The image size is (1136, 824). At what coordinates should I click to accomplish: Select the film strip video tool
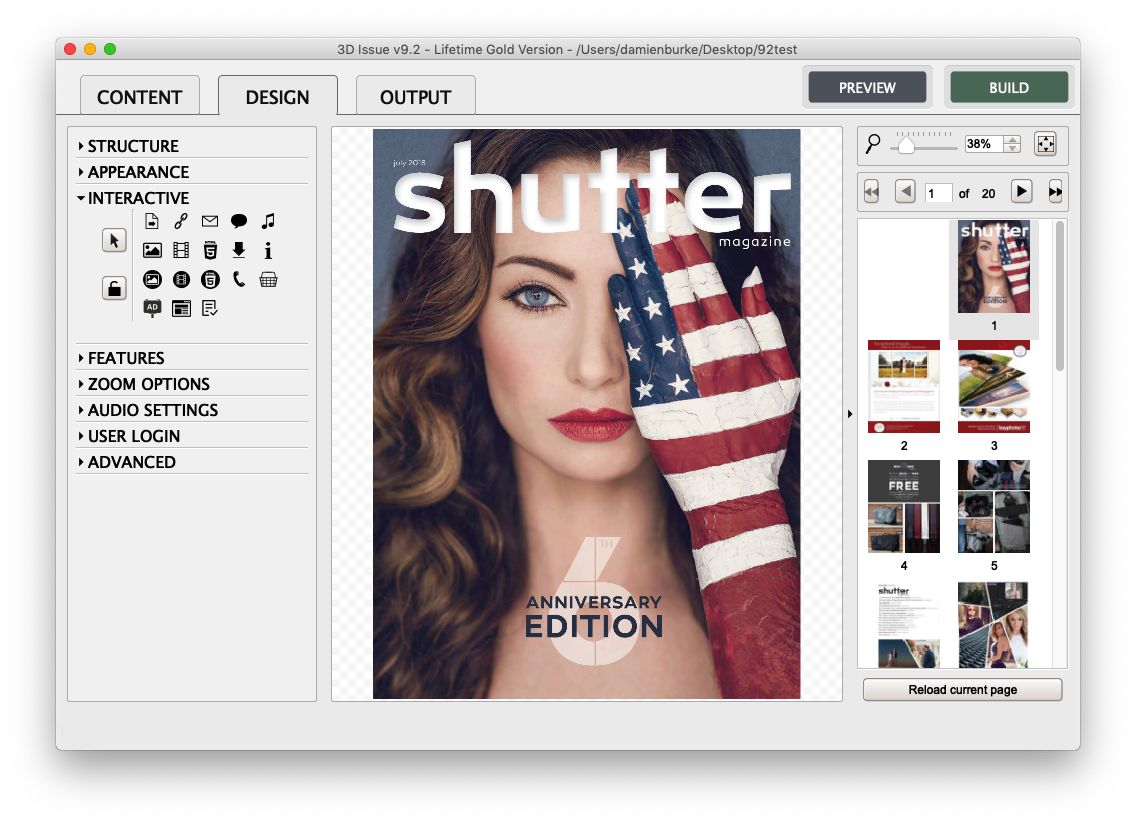coord(181,251)
